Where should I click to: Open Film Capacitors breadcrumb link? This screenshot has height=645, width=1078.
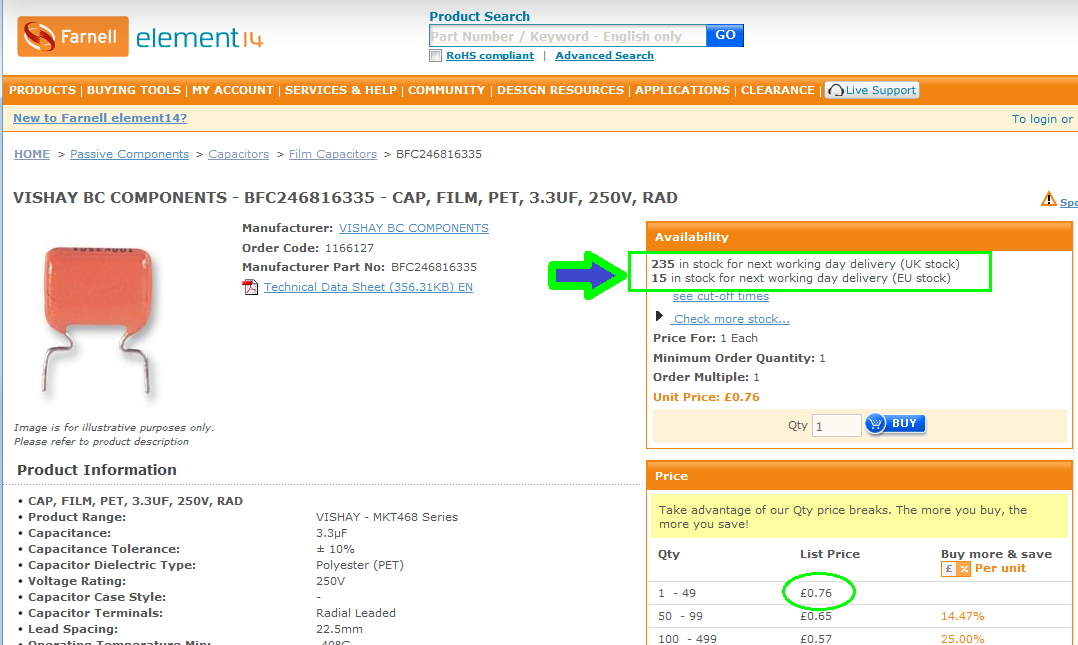pos(333,154)
